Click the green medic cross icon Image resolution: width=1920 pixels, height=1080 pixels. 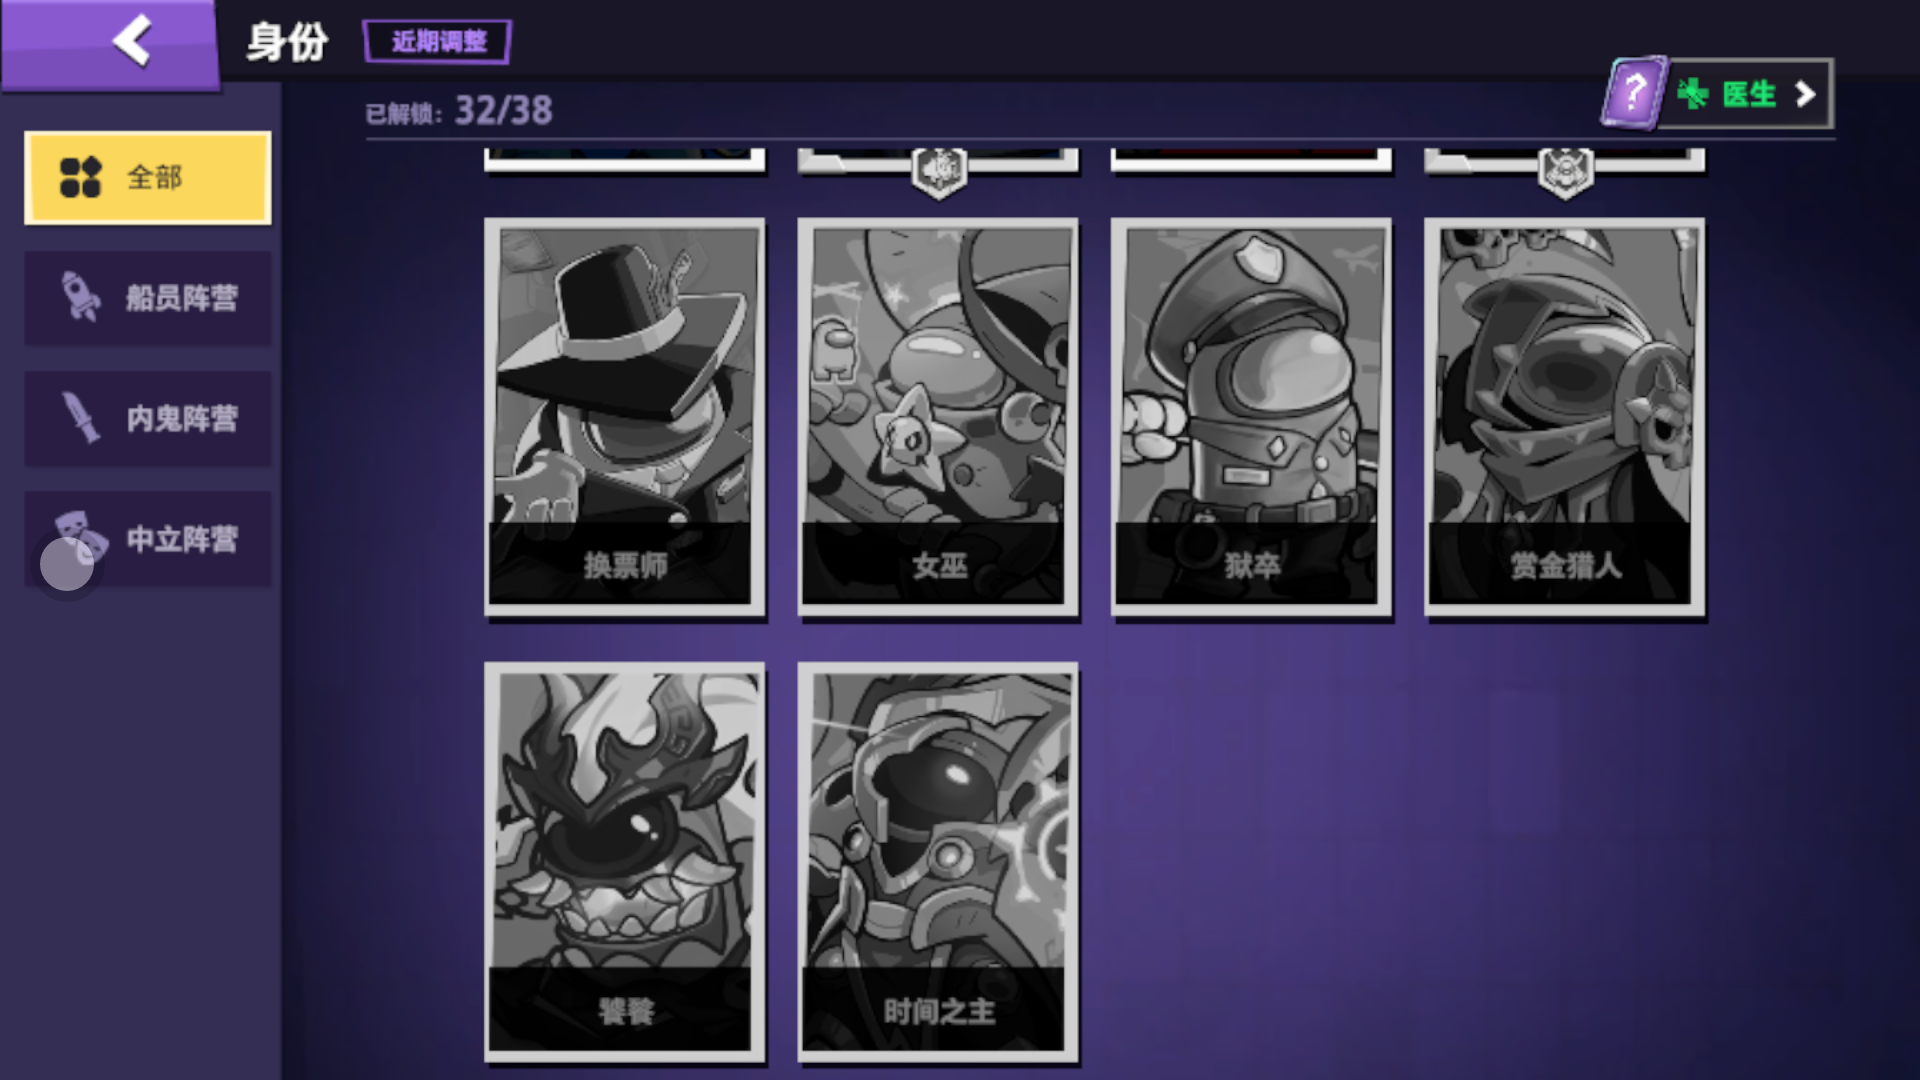1693,94
